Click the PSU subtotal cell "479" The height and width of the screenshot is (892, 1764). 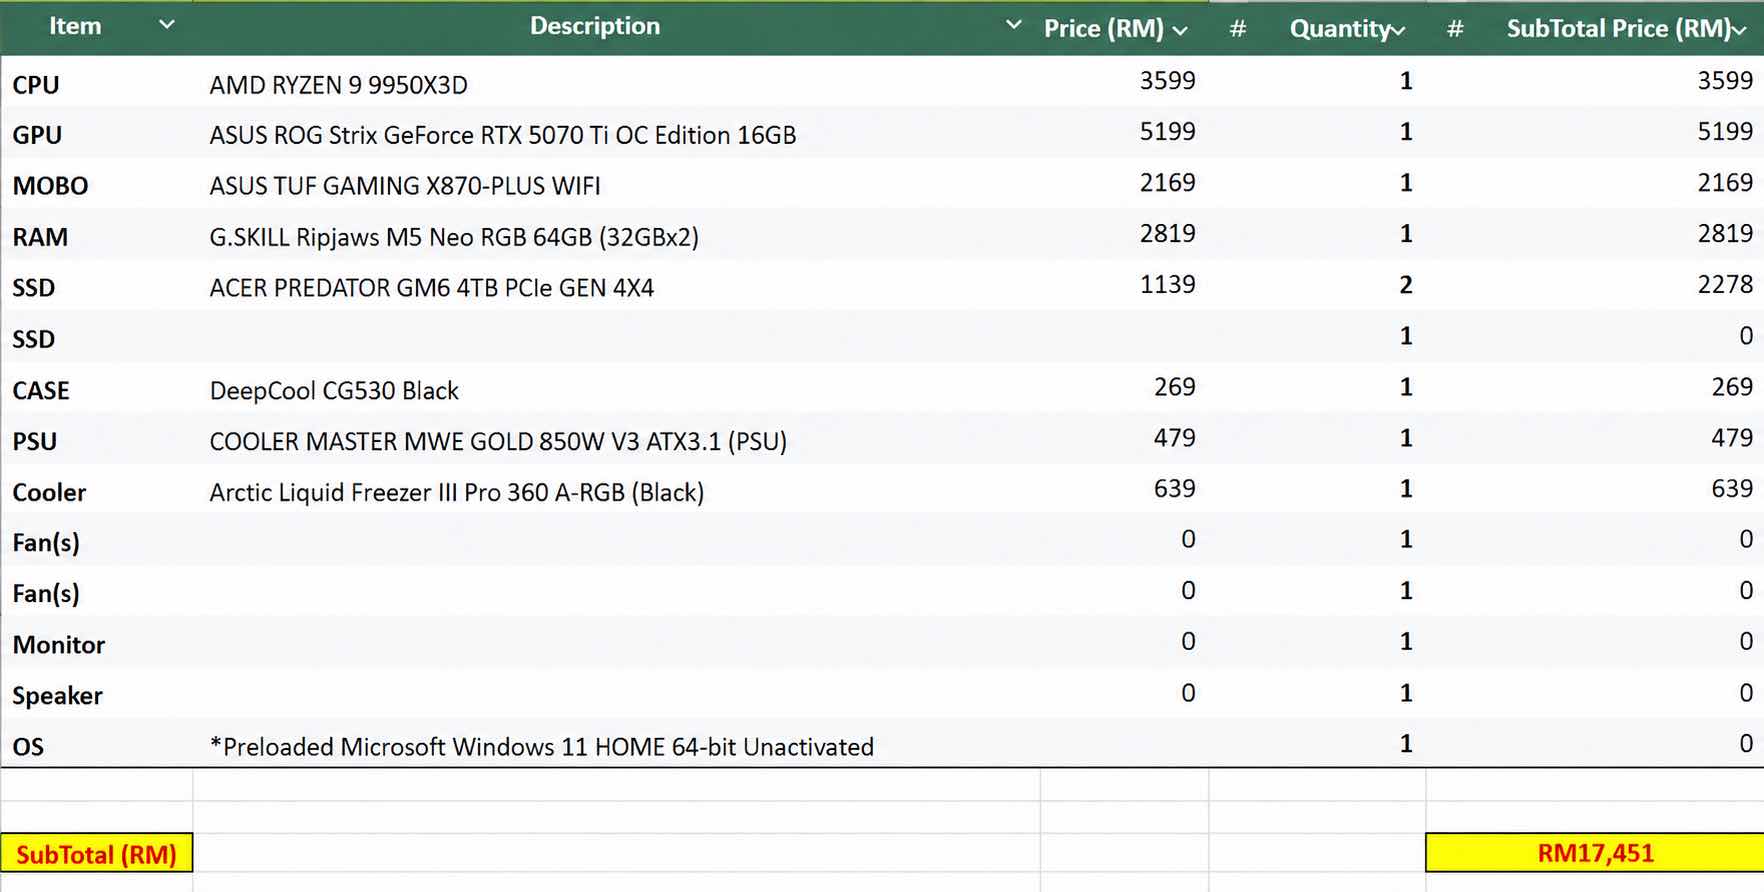[x=1732, y=438]
